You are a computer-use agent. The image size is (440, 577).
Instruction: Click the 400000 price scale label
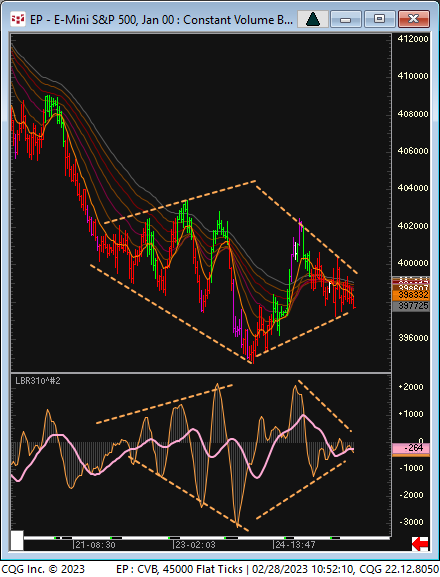click(413, 263)
